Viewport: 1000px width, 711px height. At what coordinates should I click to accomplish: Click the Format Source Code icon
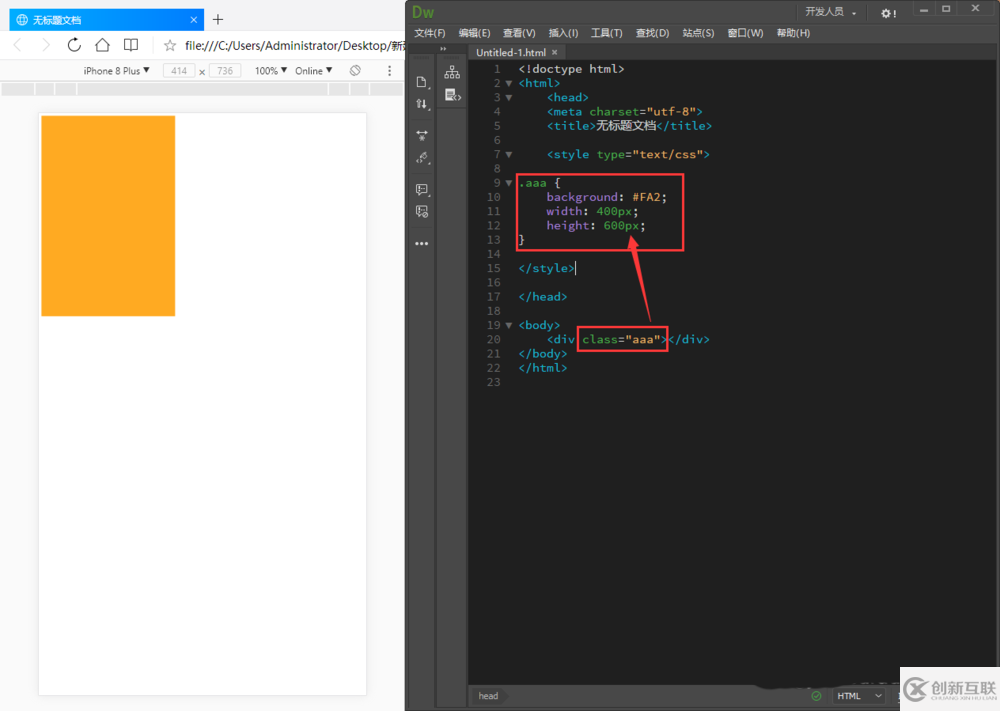click(x=422, y=158)
